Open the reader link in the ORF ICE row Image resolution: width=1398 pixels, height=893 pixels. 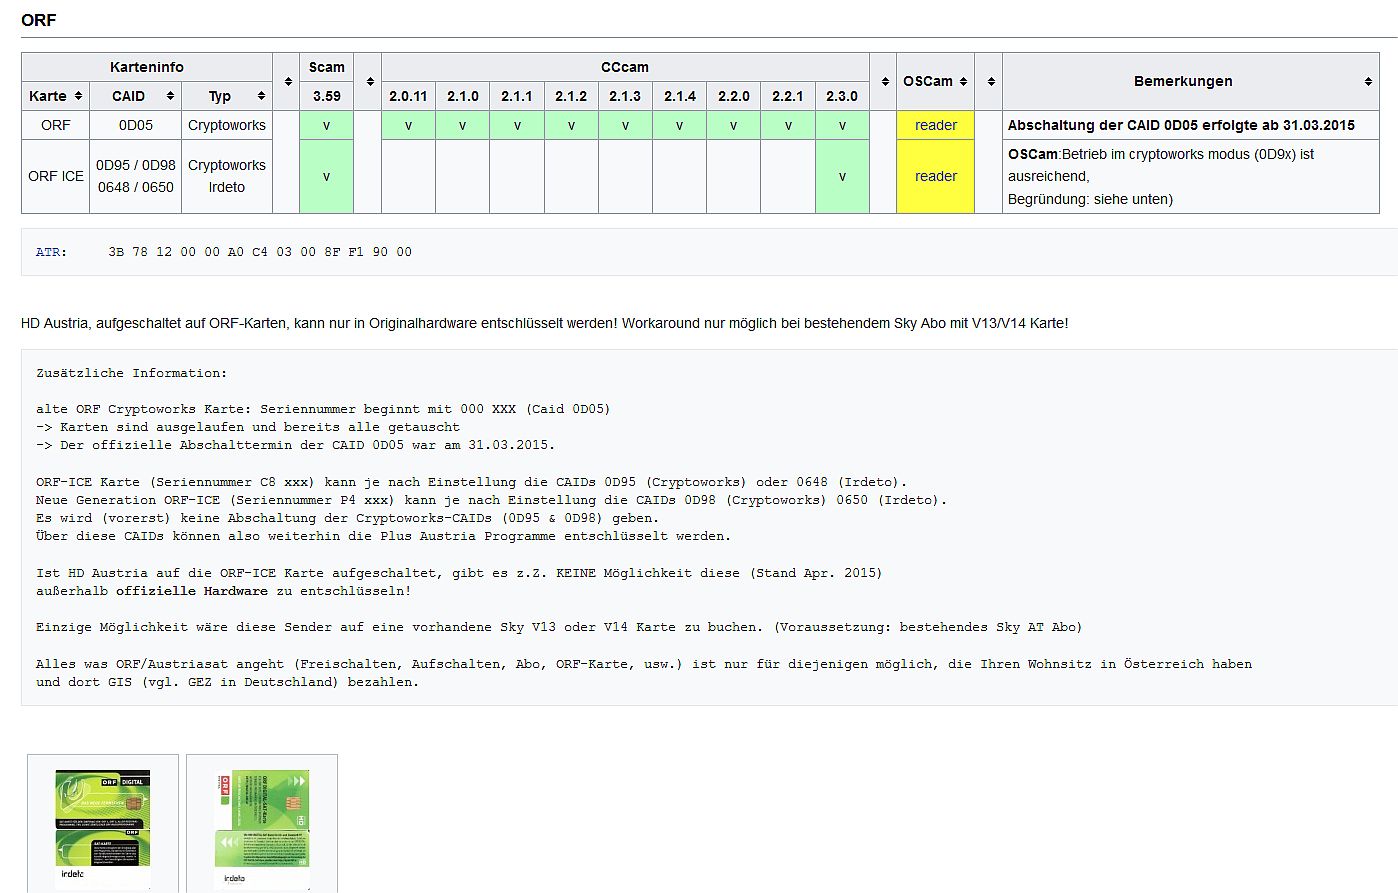935,176
